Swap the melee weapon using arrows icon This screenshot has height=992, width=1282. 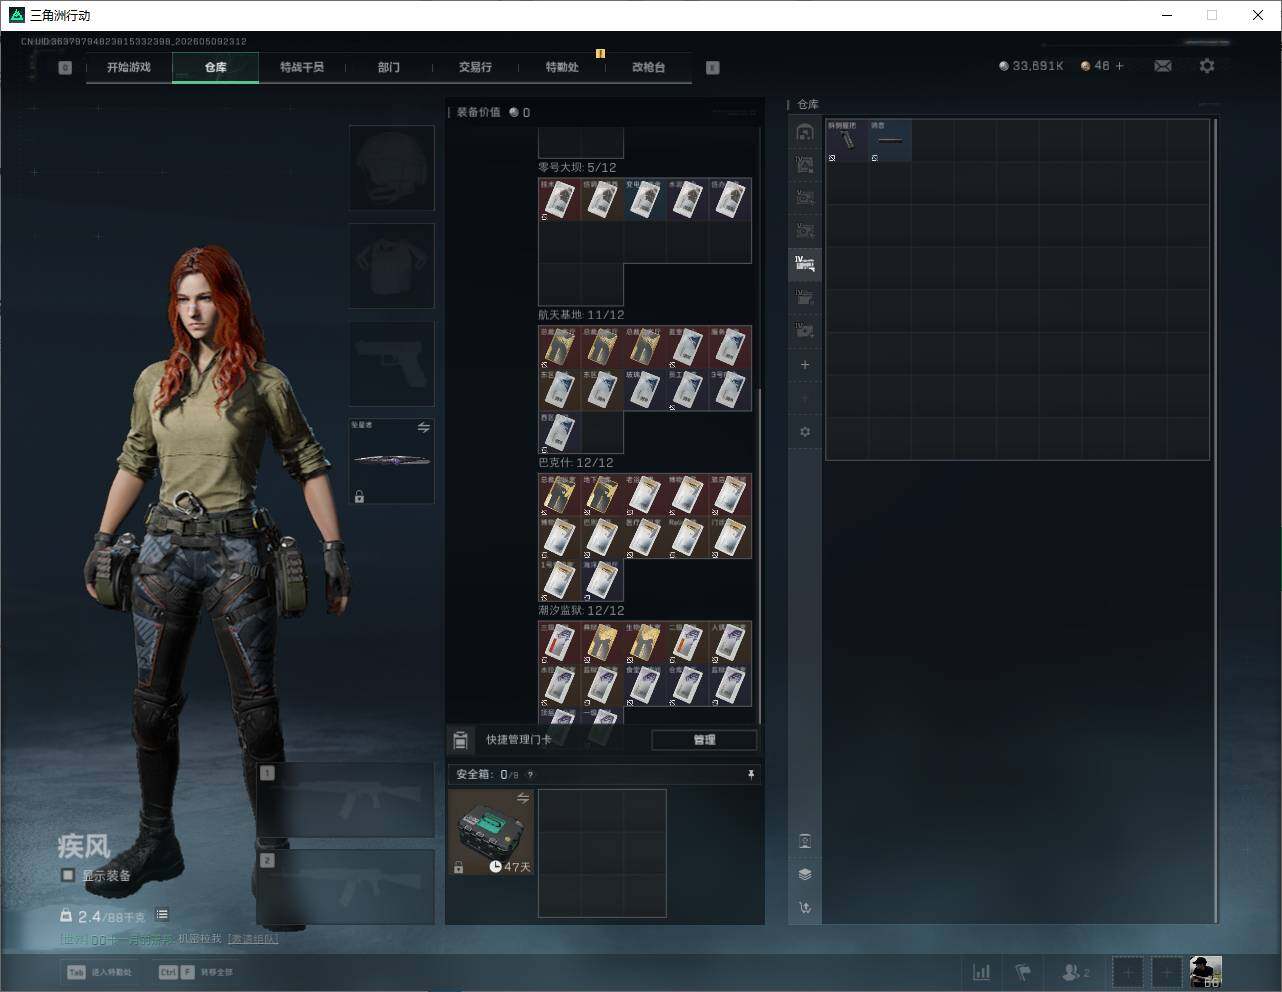(x=423, y=428)
